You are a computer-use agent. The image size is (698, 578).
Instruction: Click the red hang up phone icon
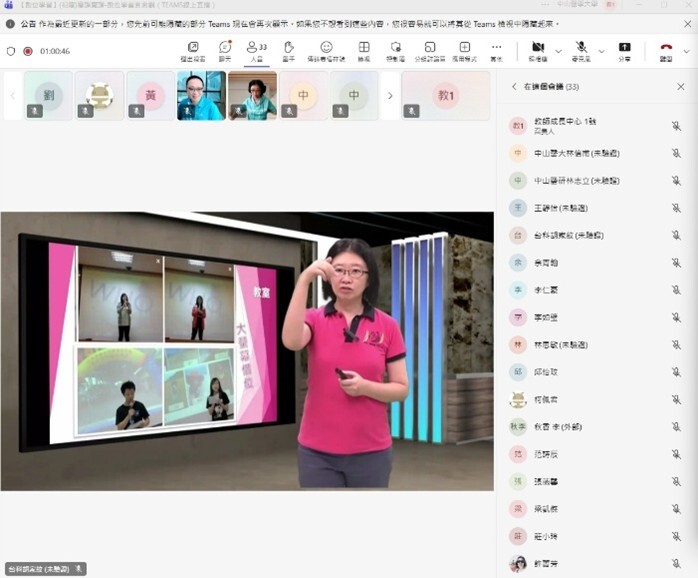(666, 49)
